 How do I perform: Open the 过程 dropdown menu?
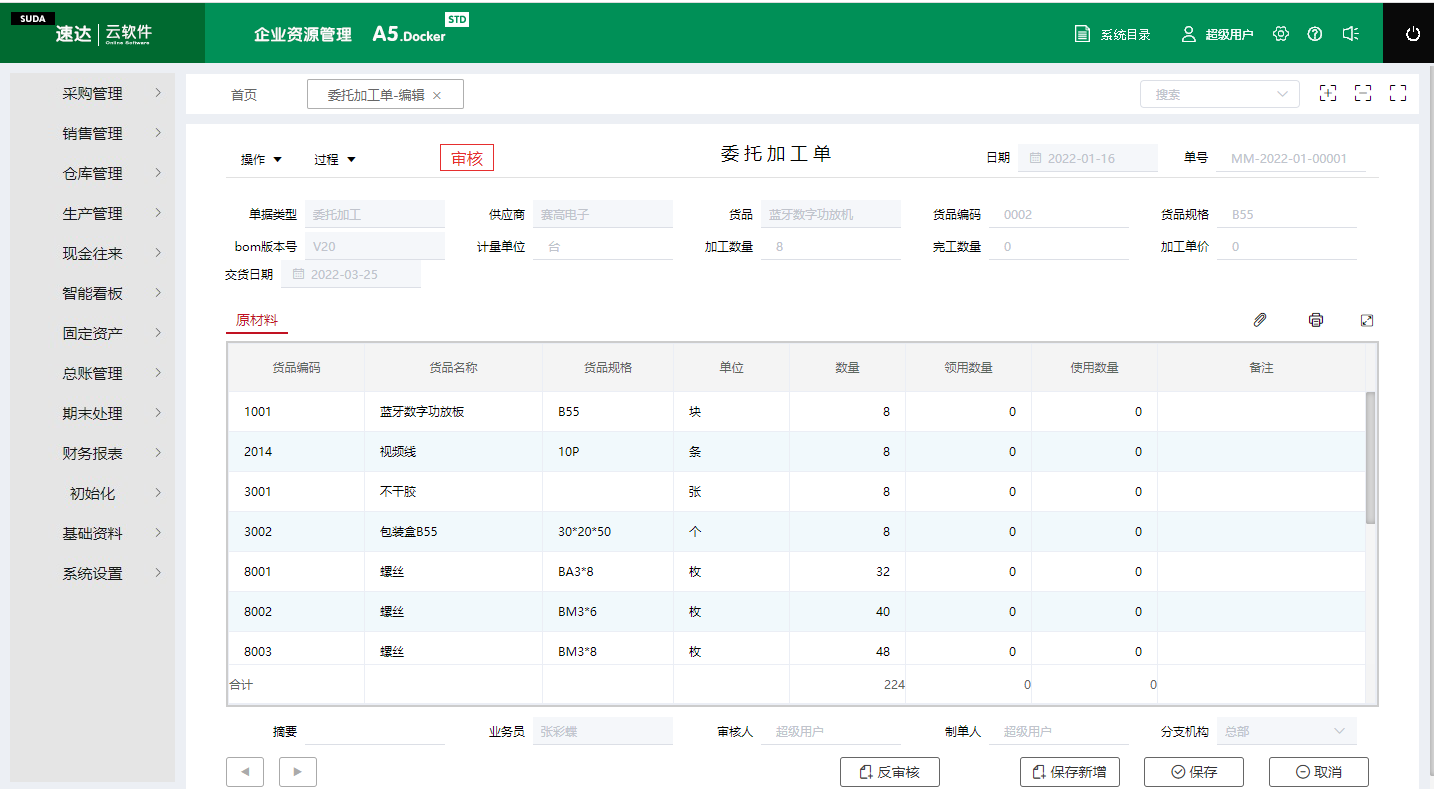335,159
